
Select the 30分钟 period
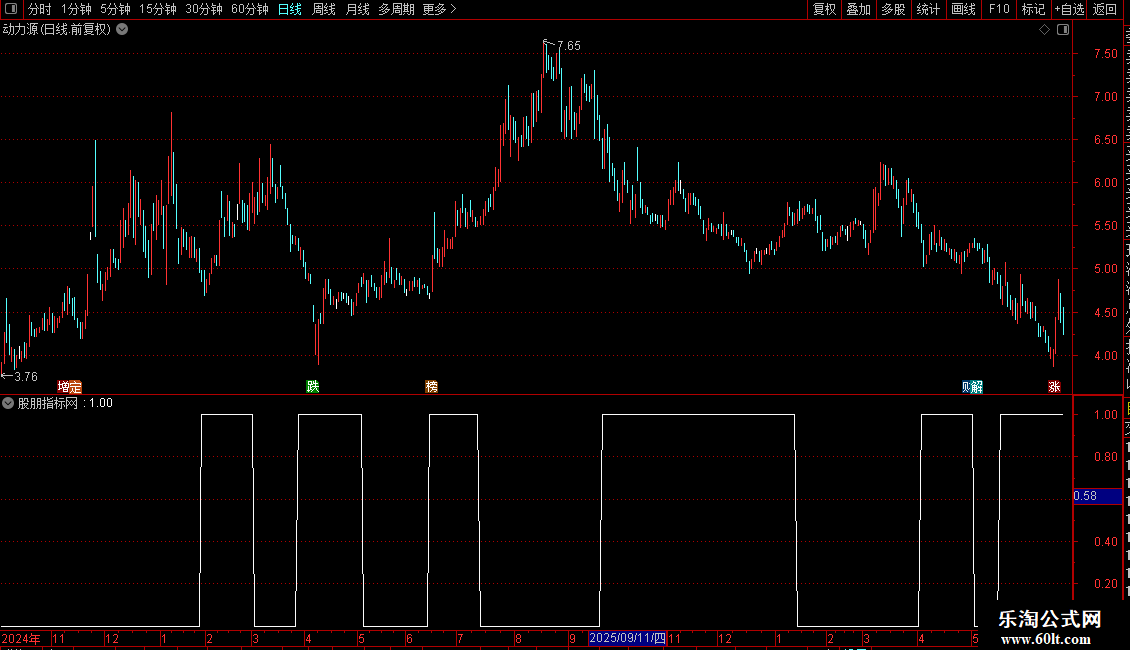point(204,9)
